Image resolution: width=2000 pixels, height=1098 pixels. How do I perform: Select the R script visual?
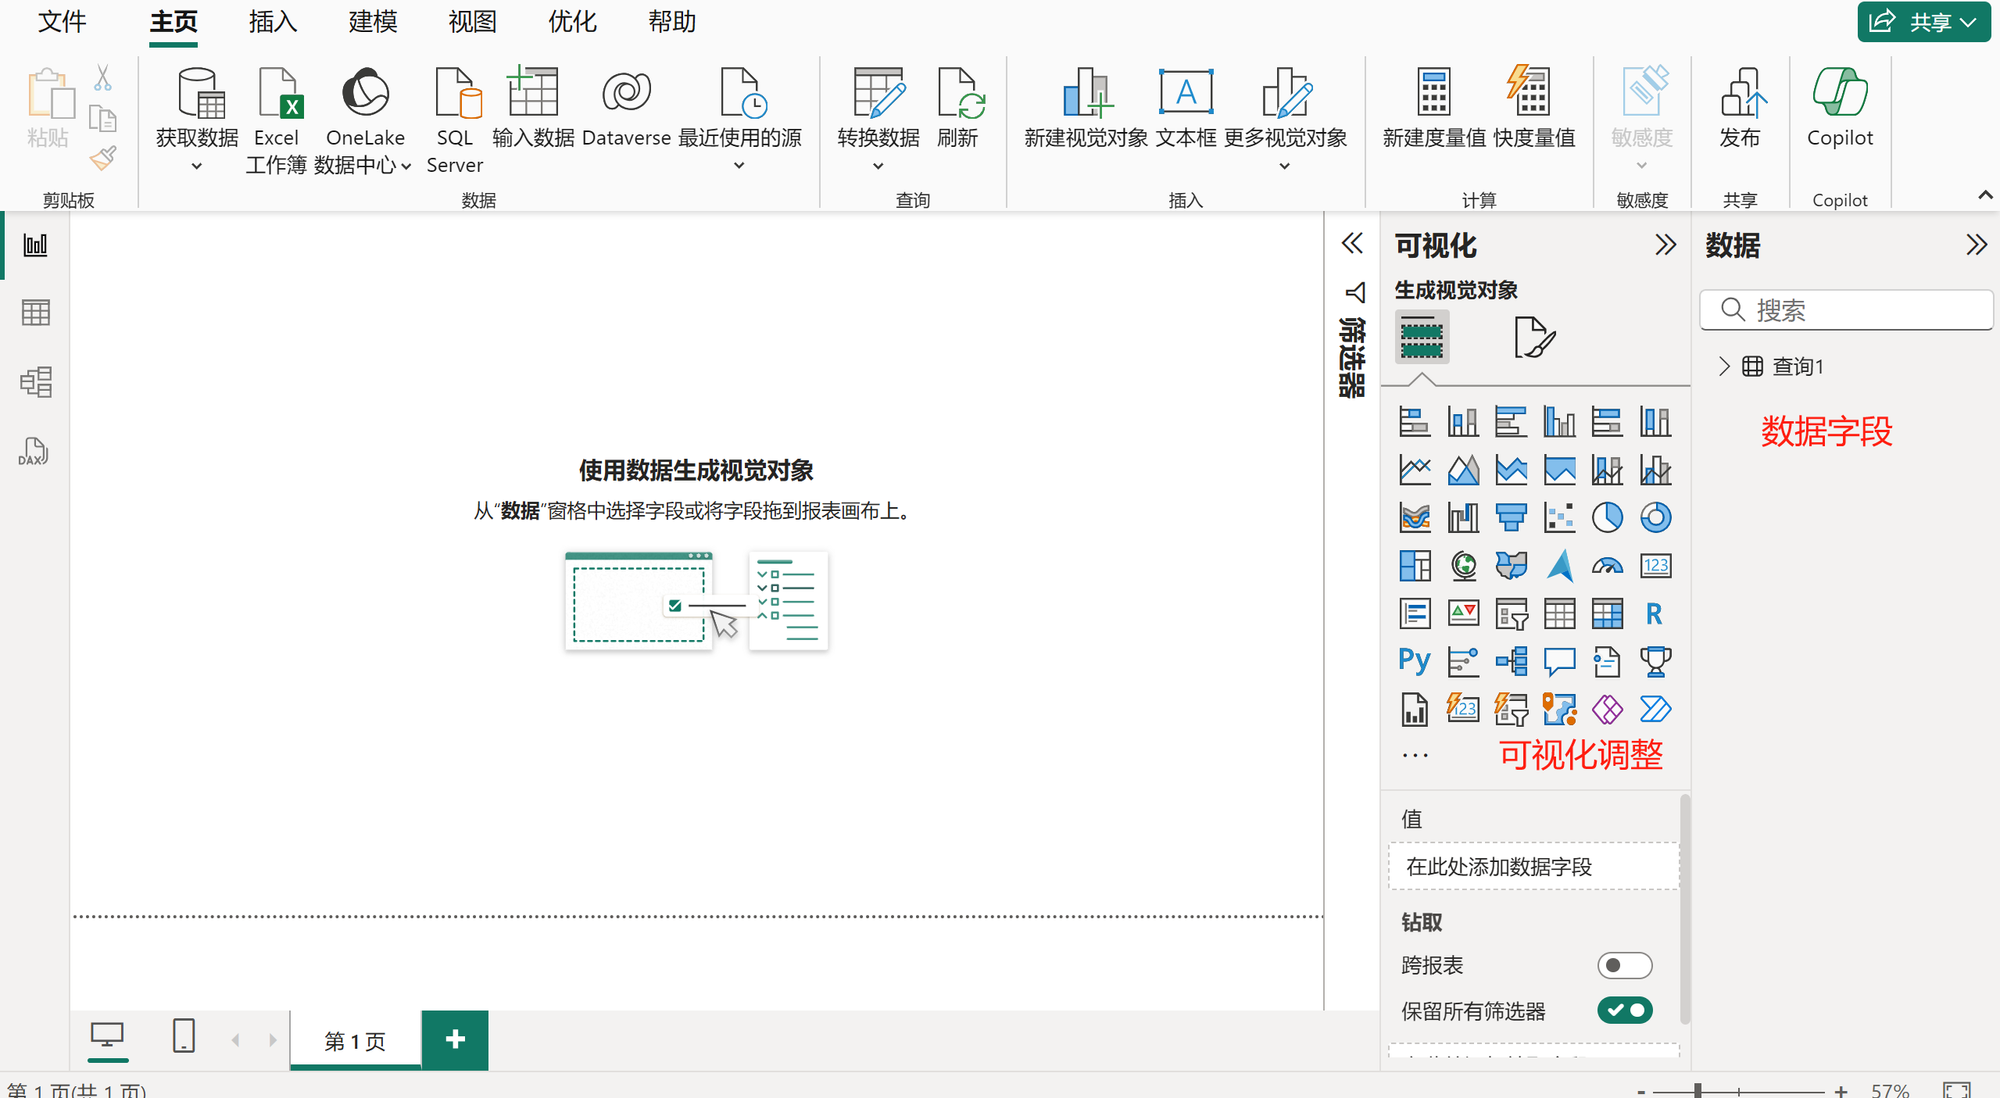point(1655,613)
